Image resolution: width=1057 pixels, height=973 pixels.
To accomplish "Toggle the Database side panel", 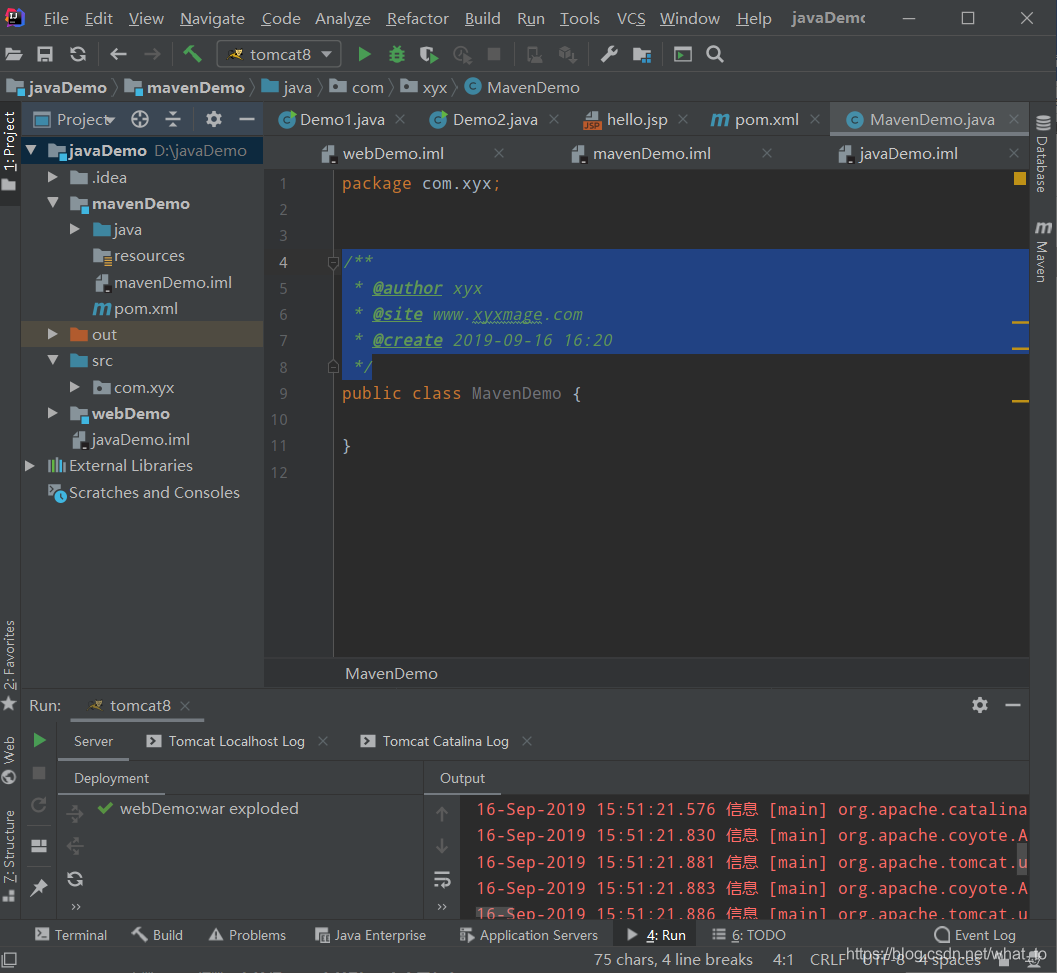I will pyautogui.click(x=1043, y=155).
